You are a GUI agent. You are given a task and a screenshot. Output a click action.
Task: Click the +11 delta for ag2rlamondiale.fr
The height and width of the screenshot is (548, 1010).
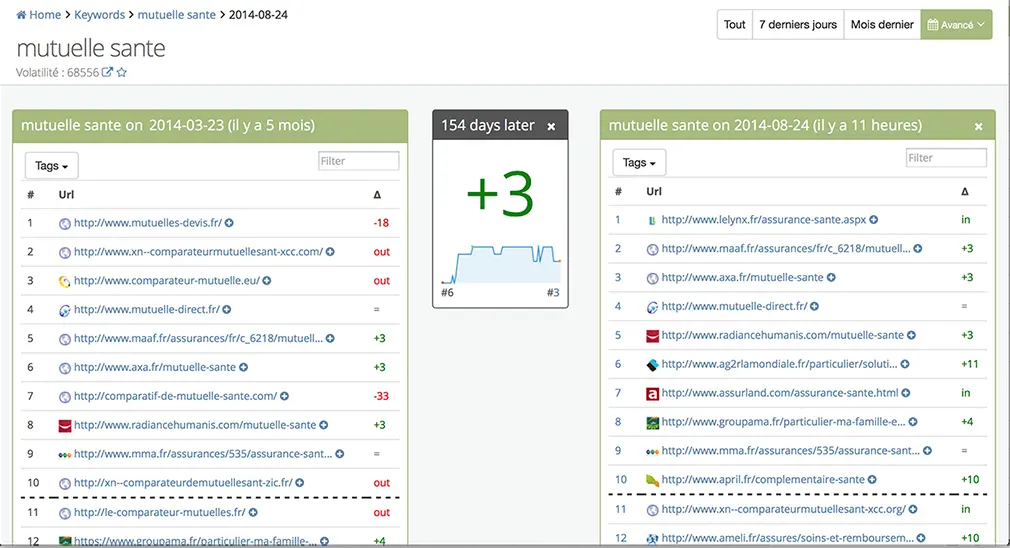click(969, 364)
